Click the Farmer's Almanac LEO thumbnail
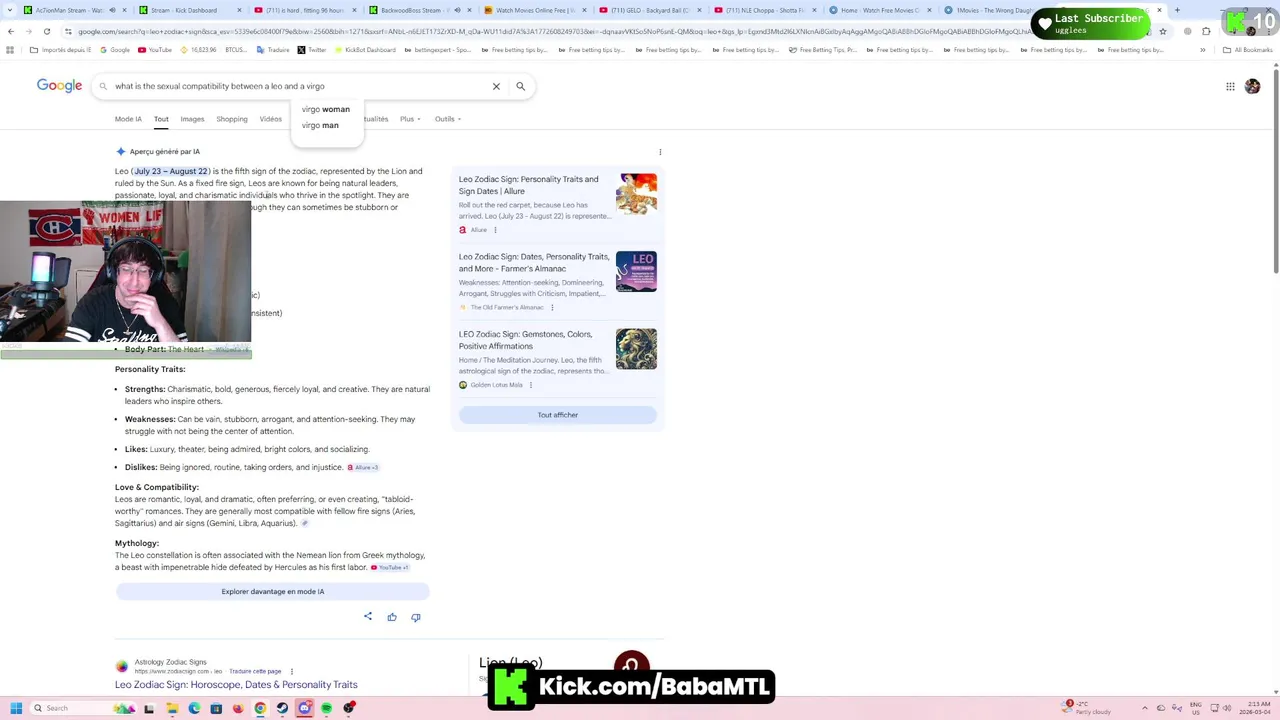Screen dimensions: 1280x720 [x=637, y=271]
